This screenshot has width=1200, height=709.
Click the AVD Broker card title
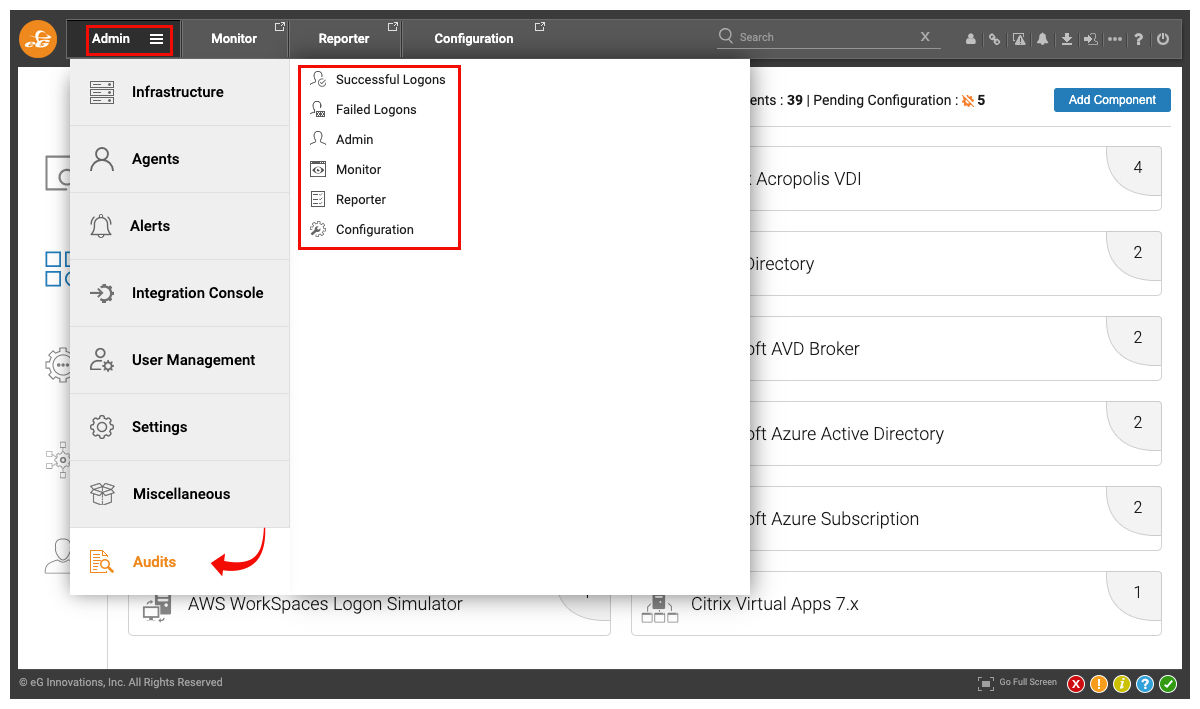point(803,349)
